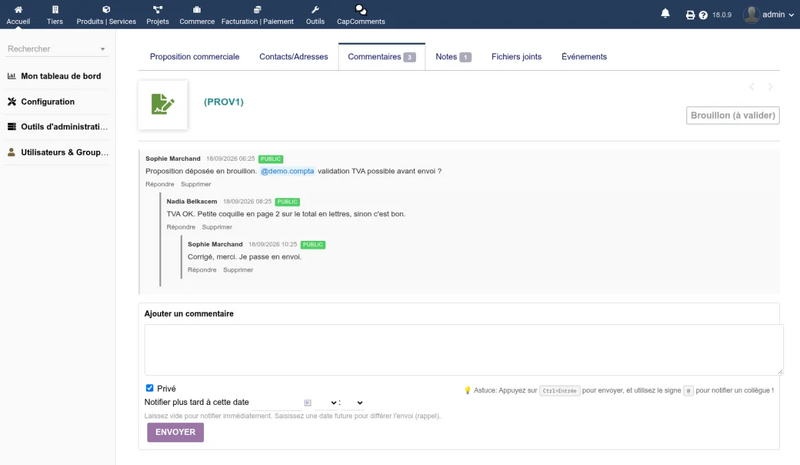Click Supprimer on Sophie's first comment
This screenshot has width=800, height=465.
[x=196, y=184]
